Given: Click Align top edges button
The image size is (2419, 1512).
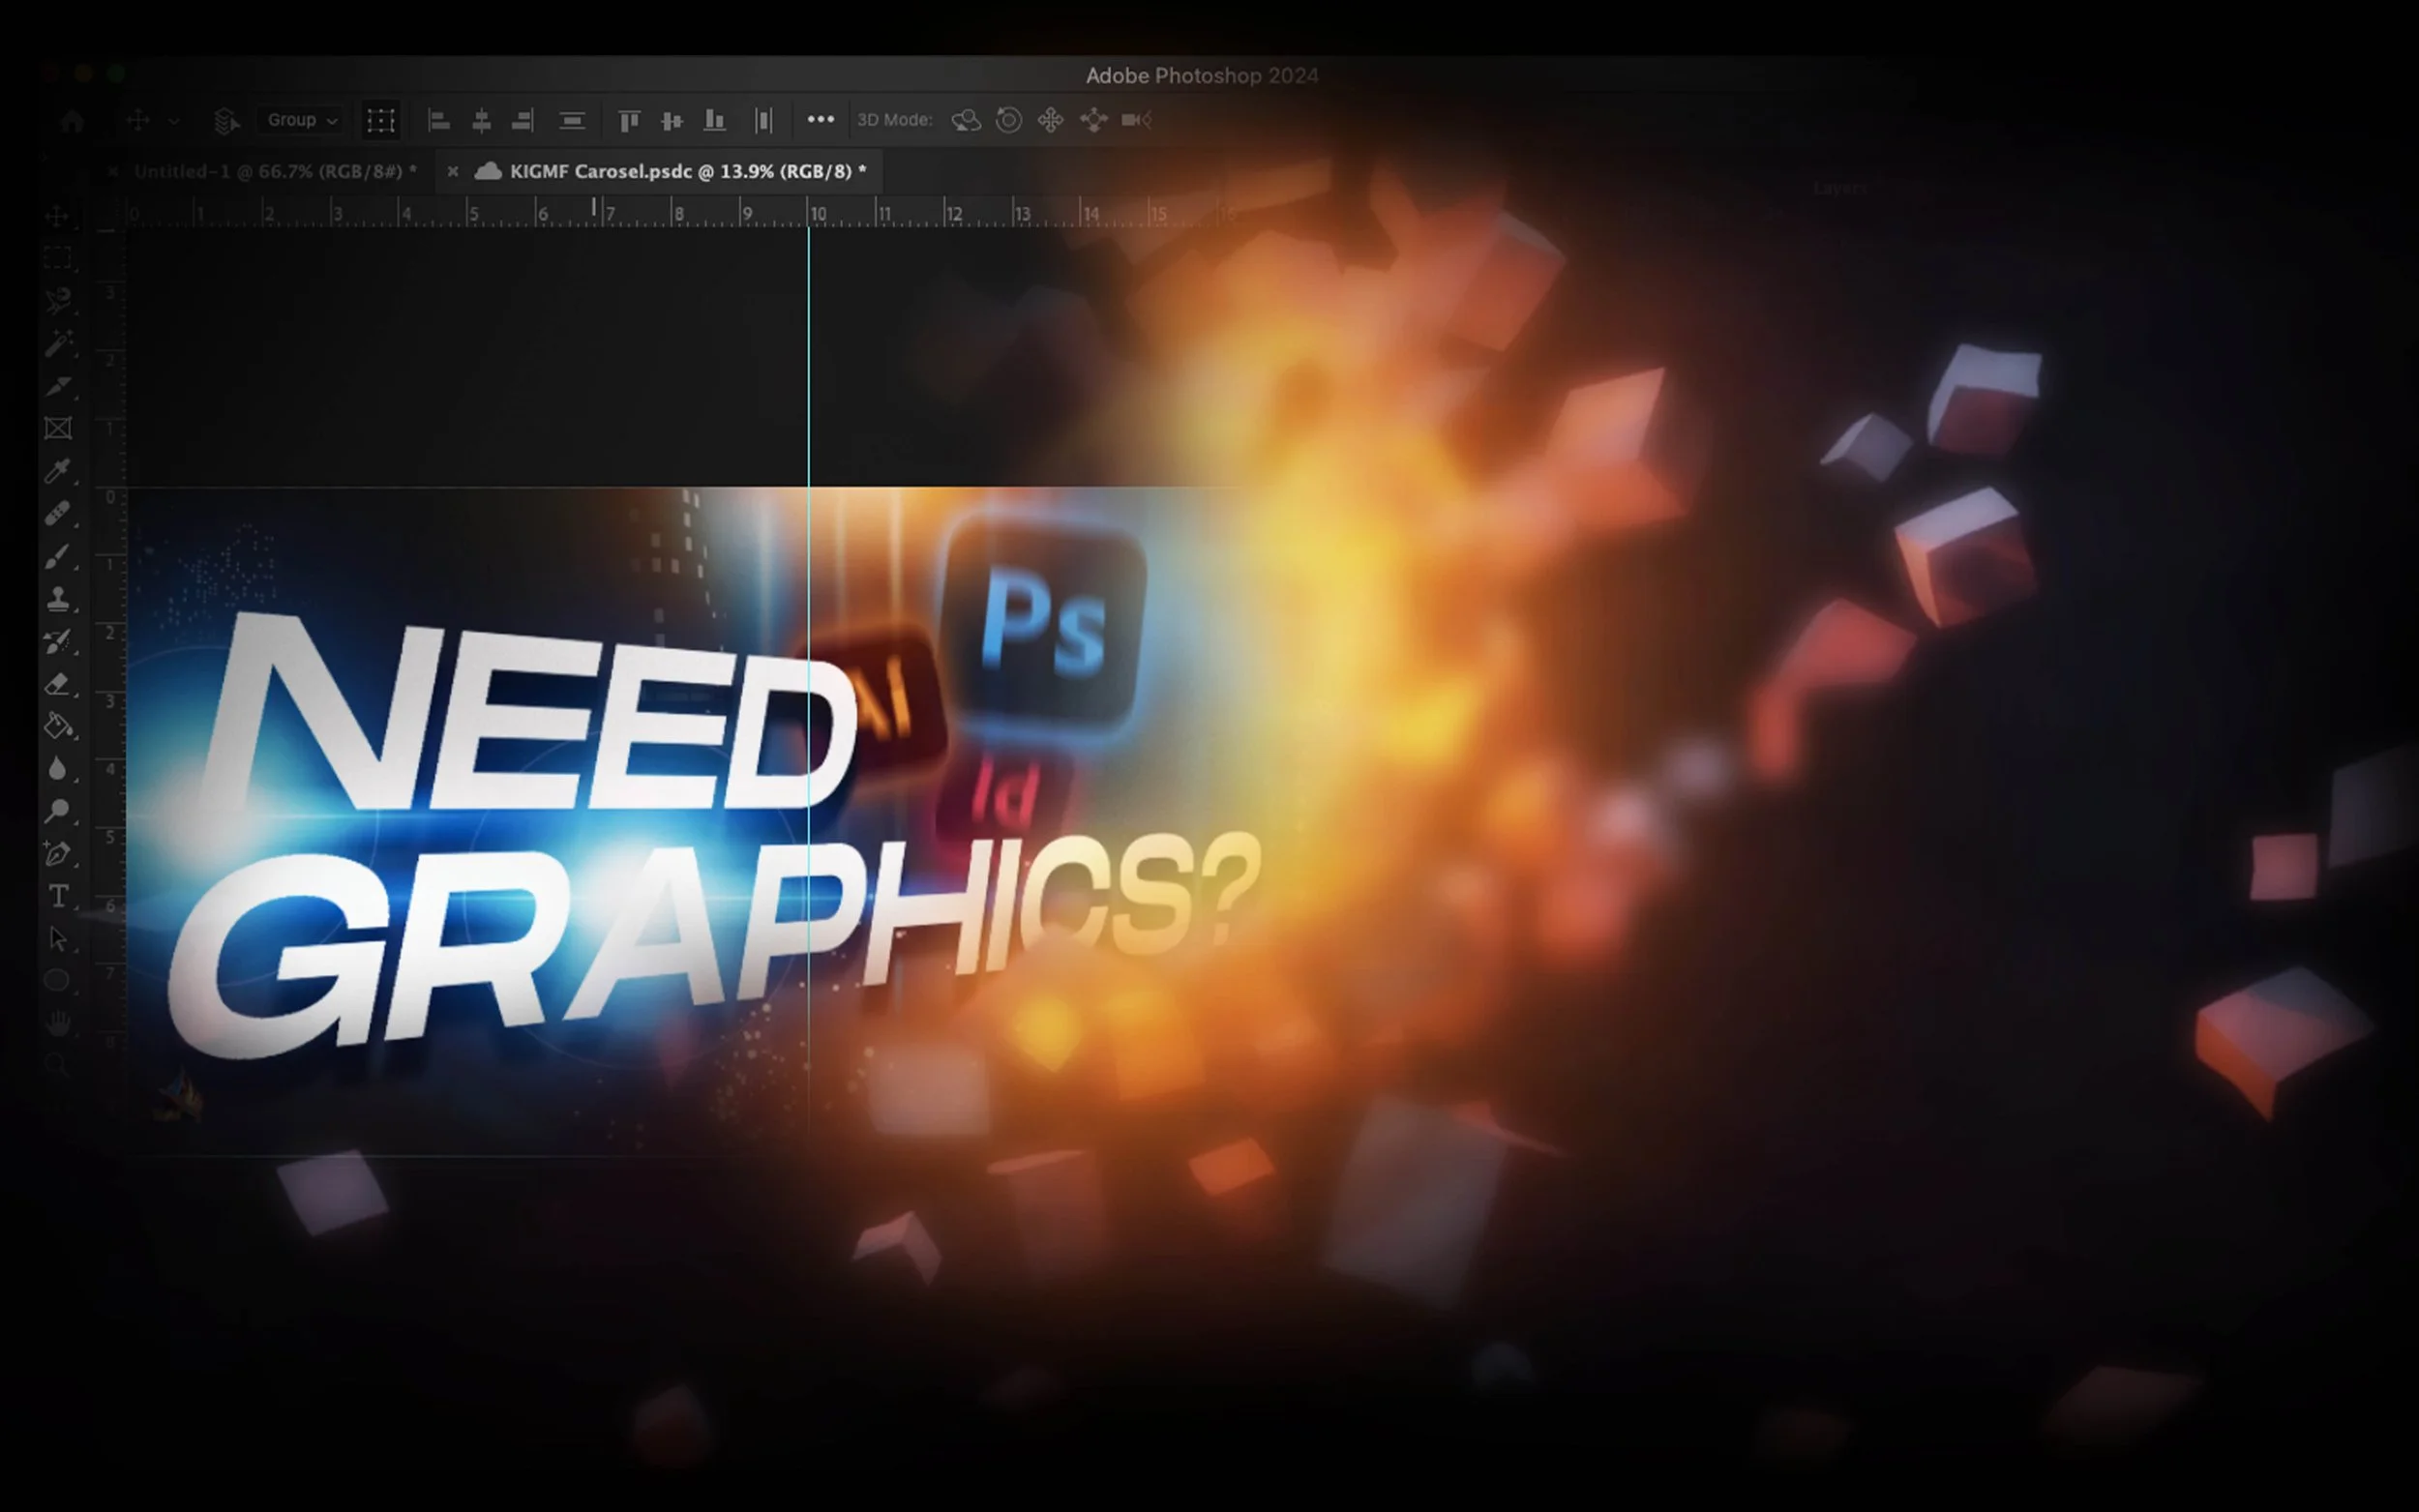Looking at the screenshot, I should 629,120.
